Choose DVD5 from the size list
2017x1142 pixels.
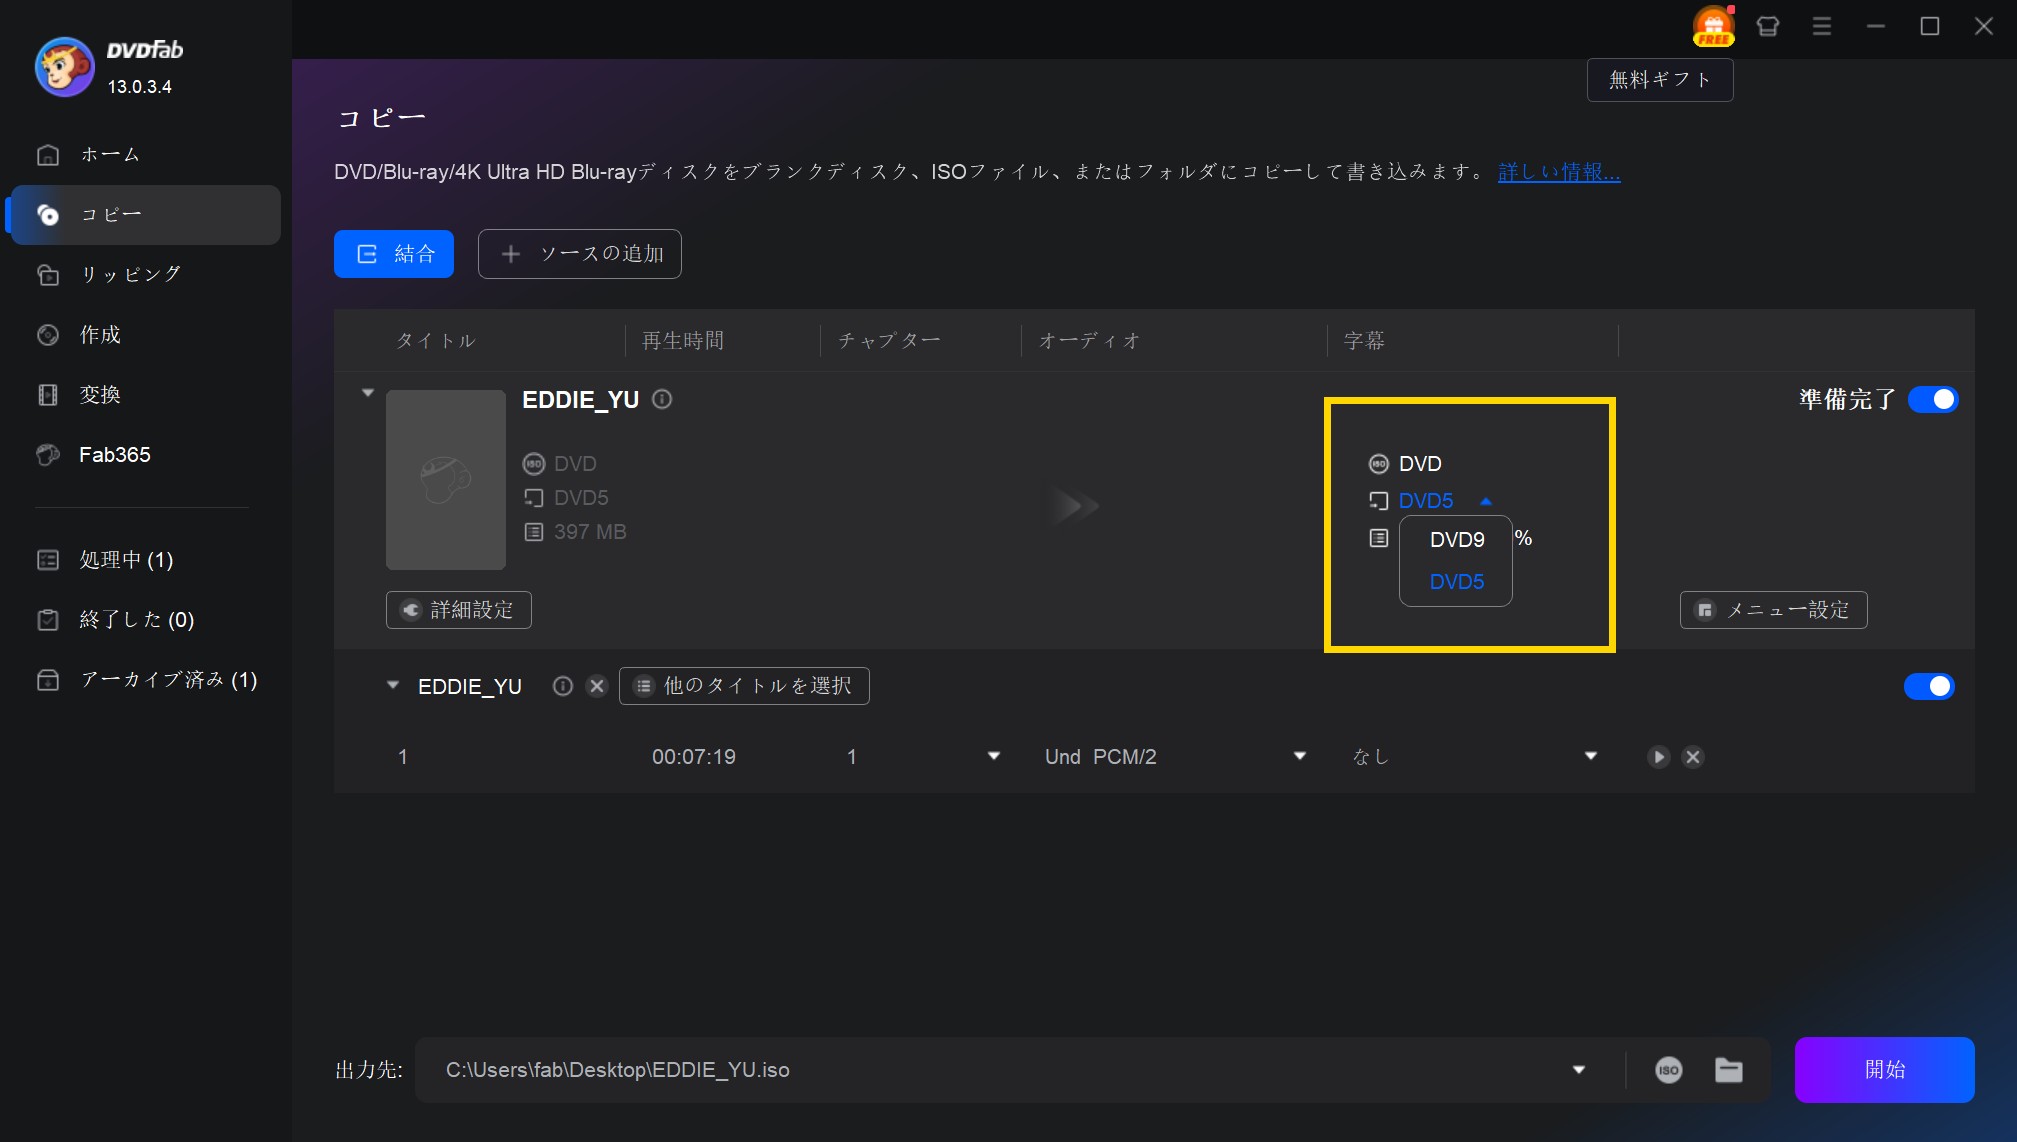click(1457, 582)
